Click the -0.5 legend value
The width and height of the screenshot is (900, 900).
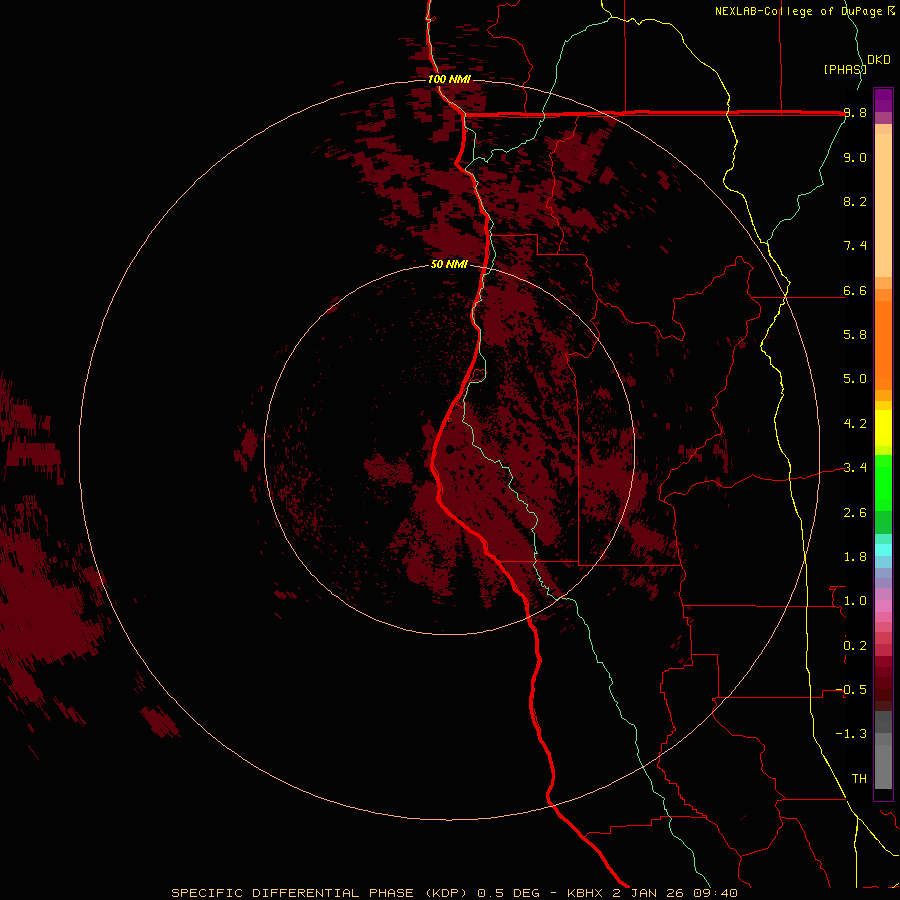pyautogui.click(x=852, y=690)
